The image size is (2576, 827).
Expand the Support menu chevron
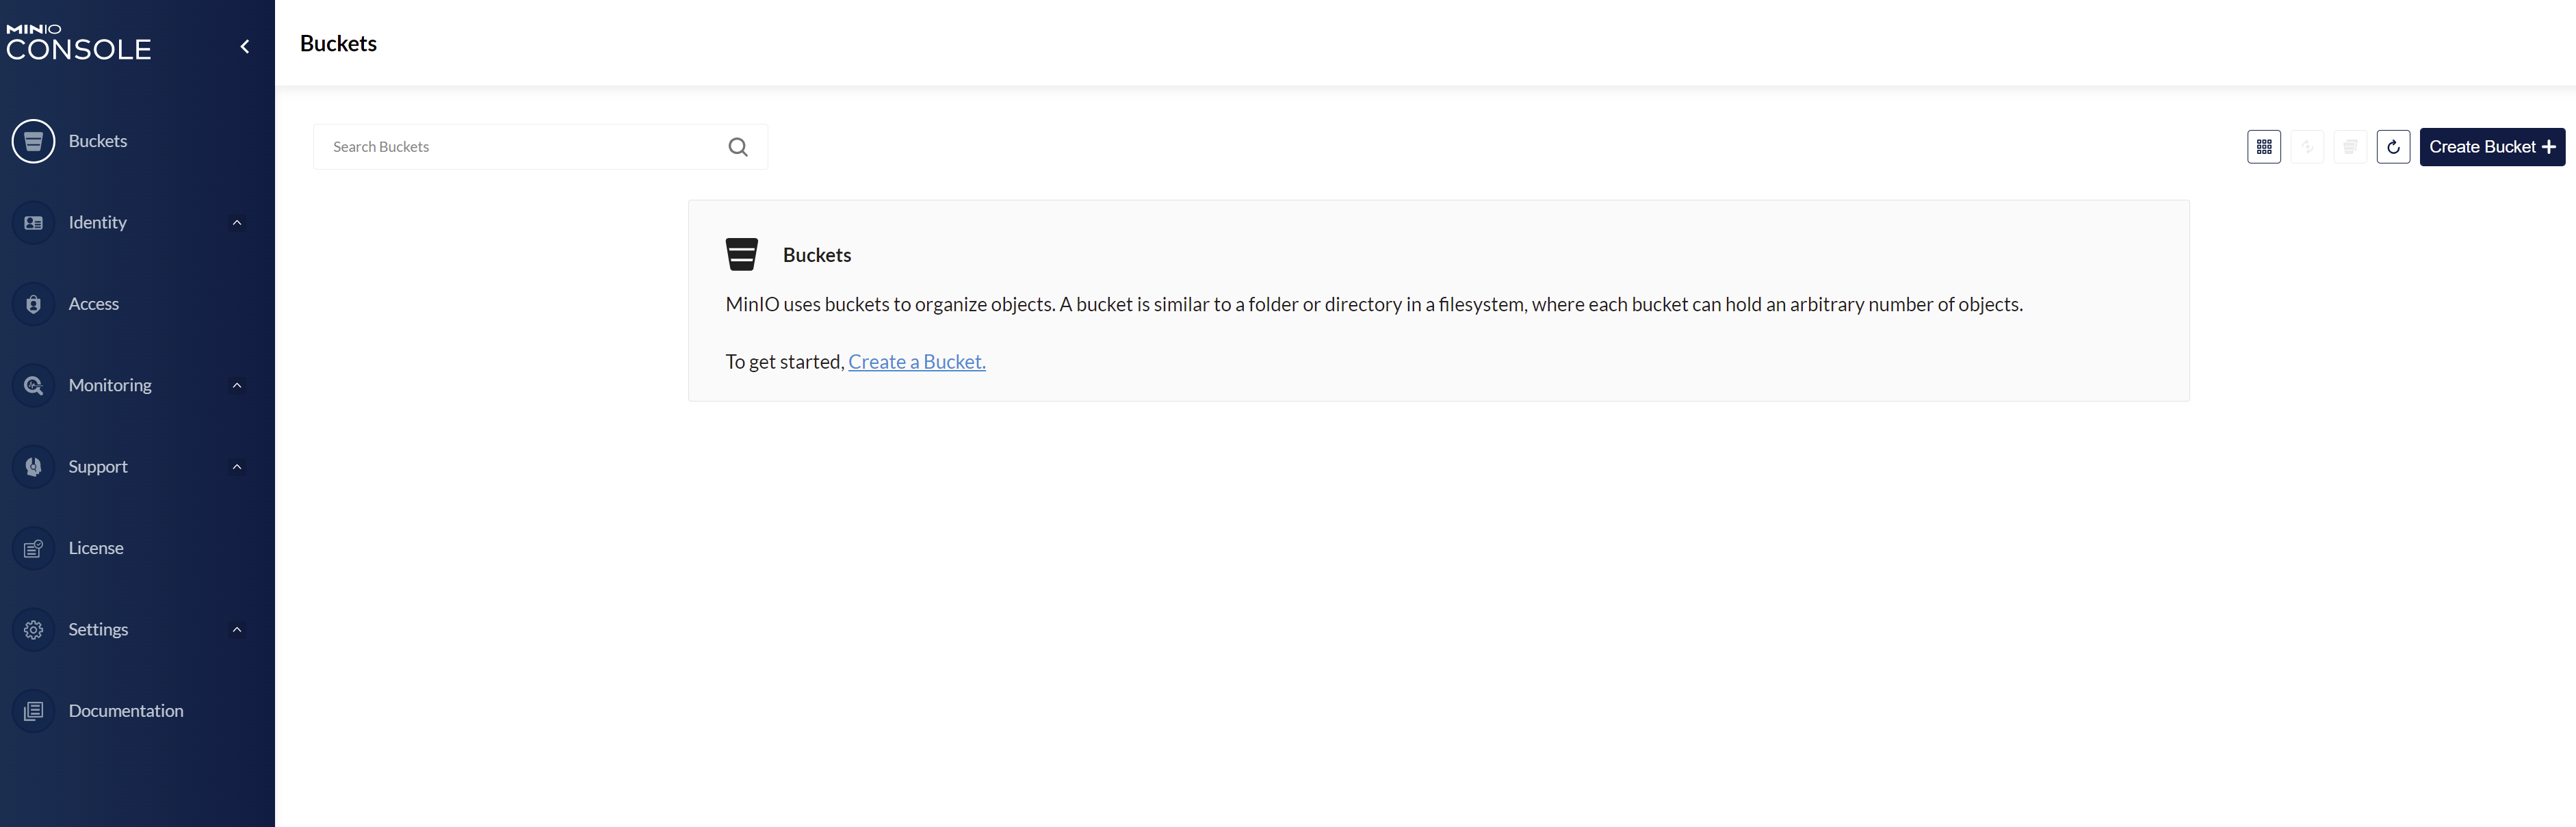[237, 467]
